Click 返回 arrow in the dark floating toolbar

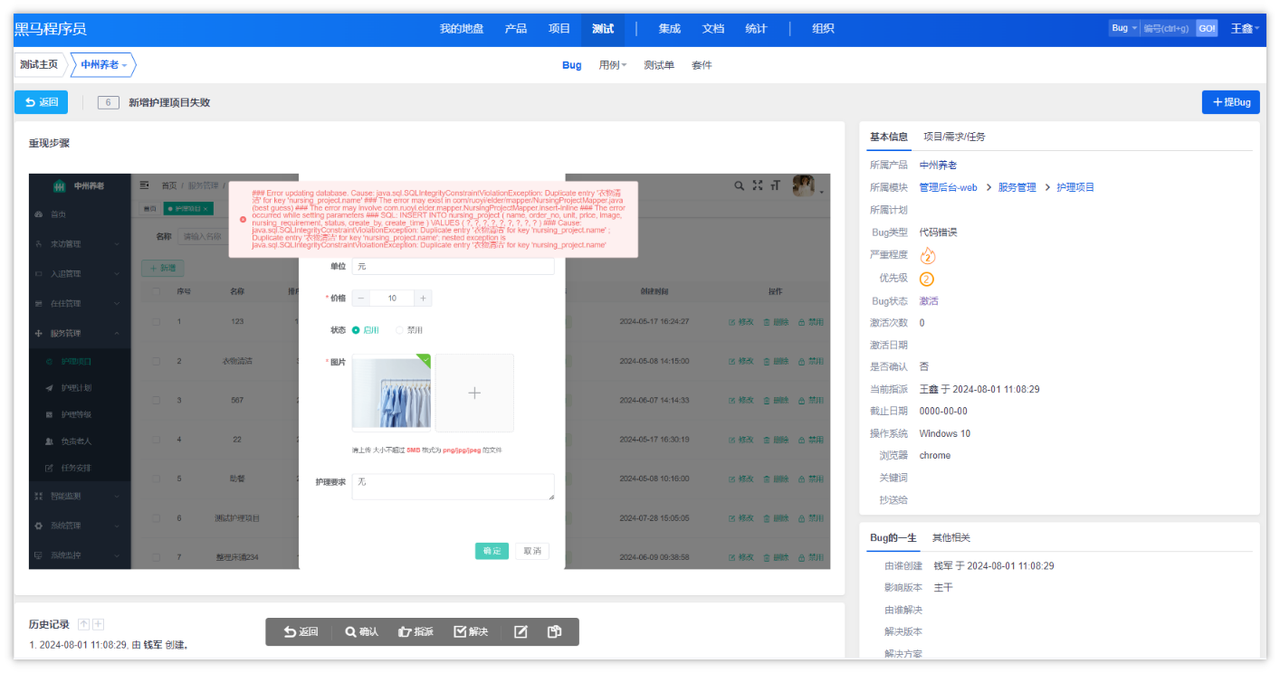[301, 632]
